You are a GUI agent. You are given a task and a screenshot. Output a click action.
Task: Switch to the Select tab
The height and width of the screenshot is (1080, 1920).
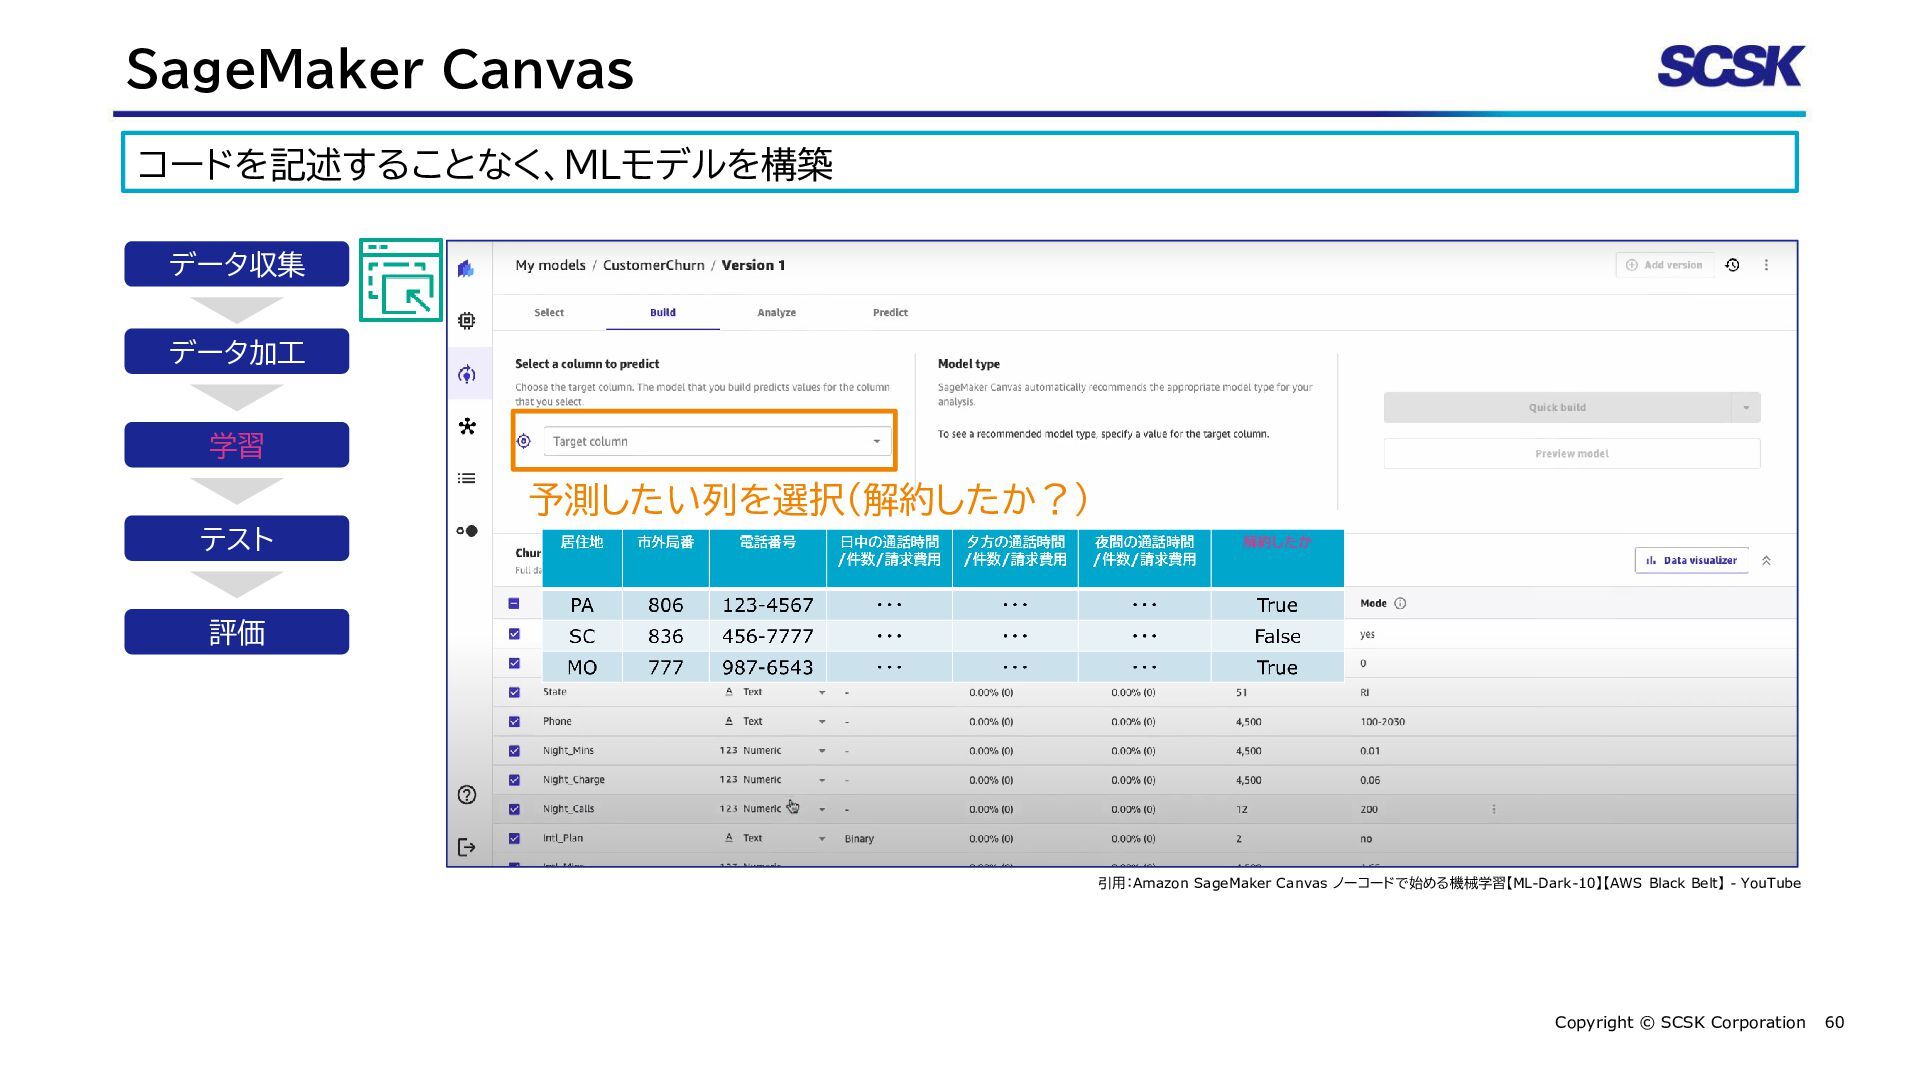click(549, 313)
